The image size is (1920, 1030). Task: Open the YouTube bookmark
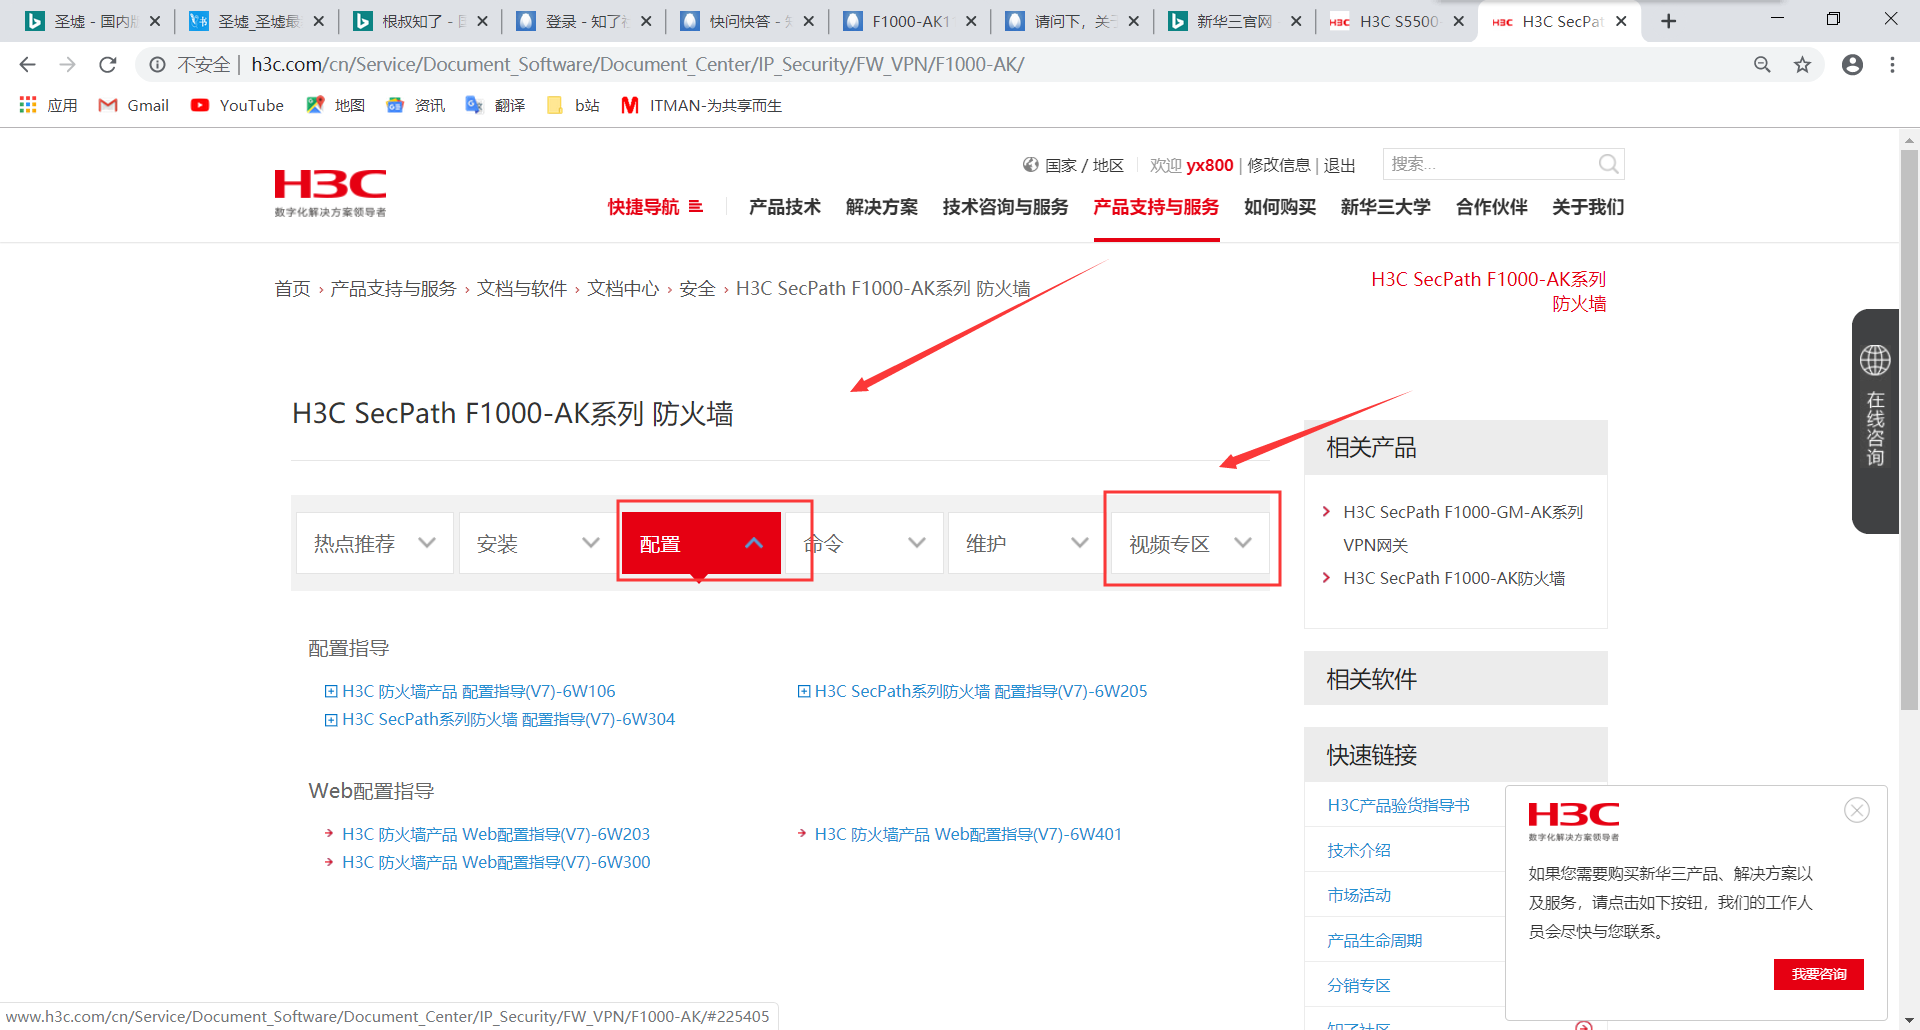pyautogui.click(x=238, y=105)
